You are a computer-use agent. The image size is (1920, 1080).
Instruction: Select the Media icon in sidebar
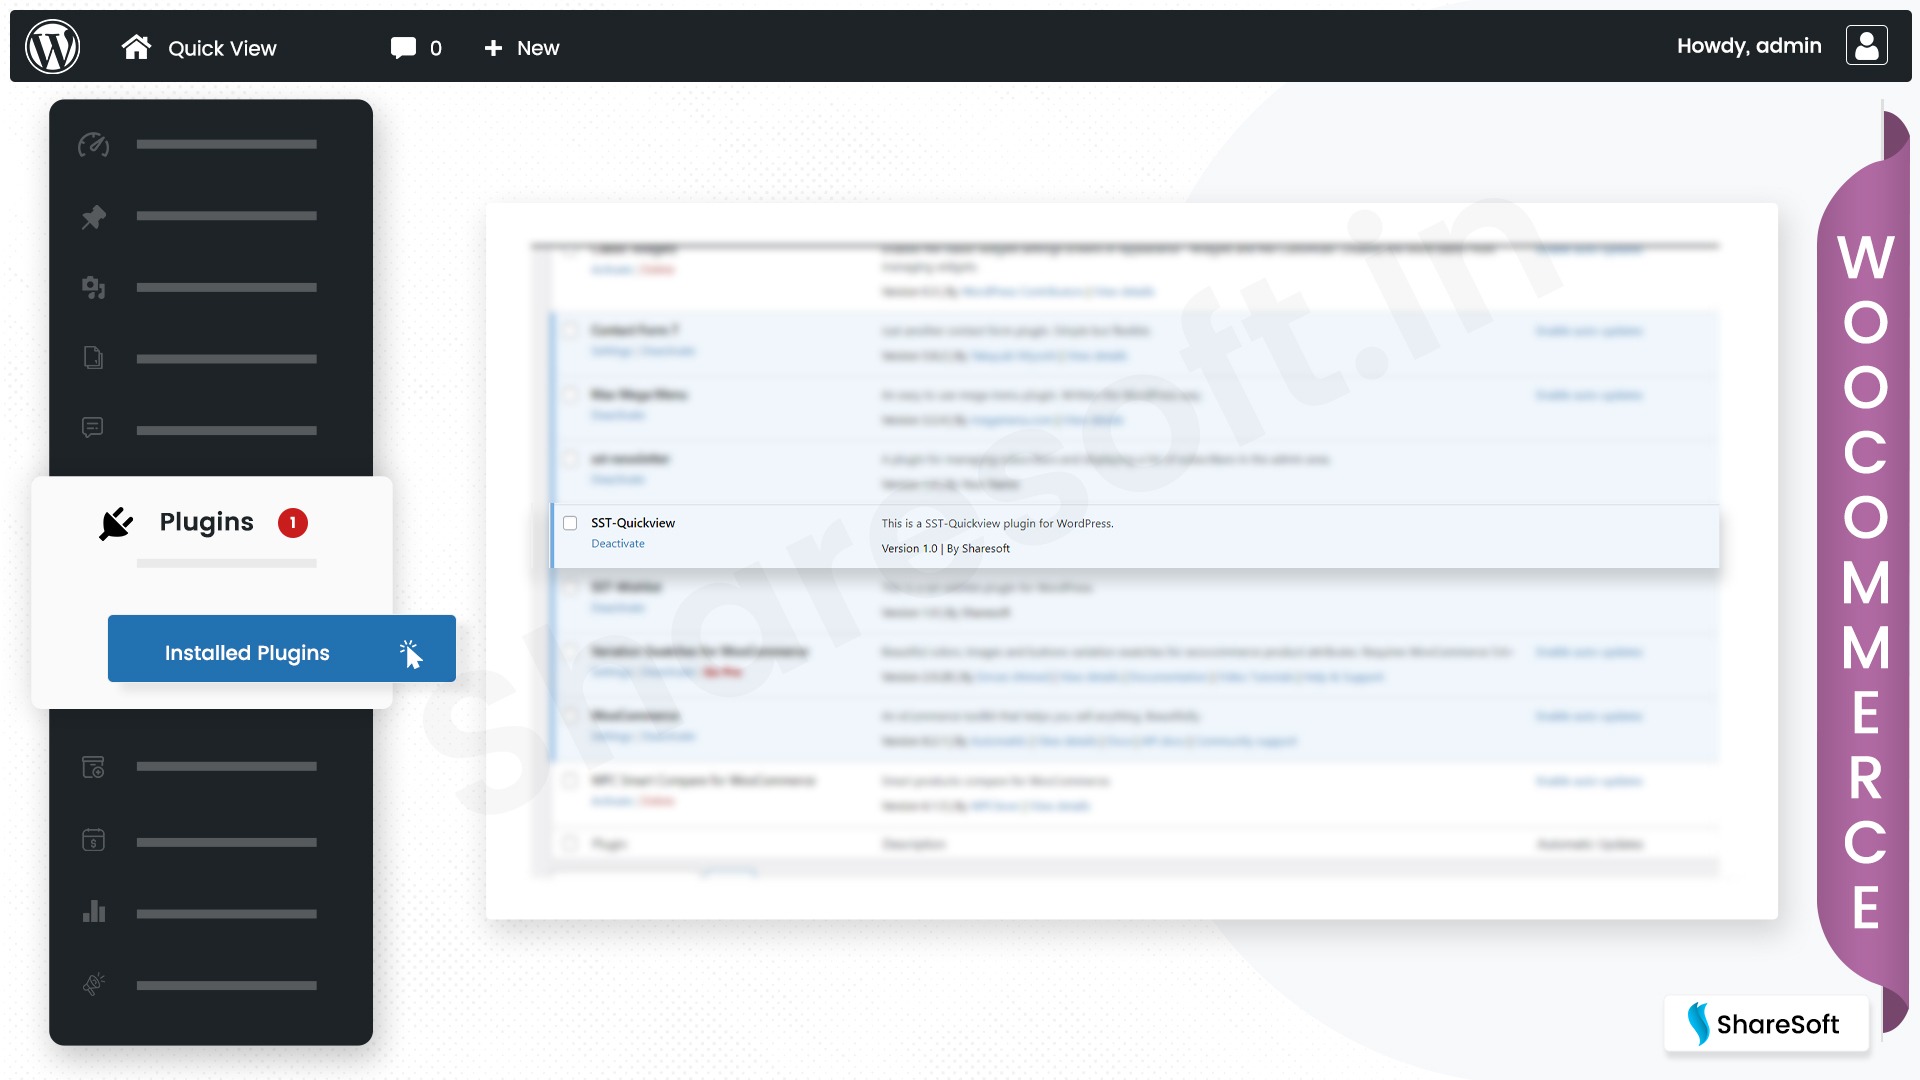94,288
